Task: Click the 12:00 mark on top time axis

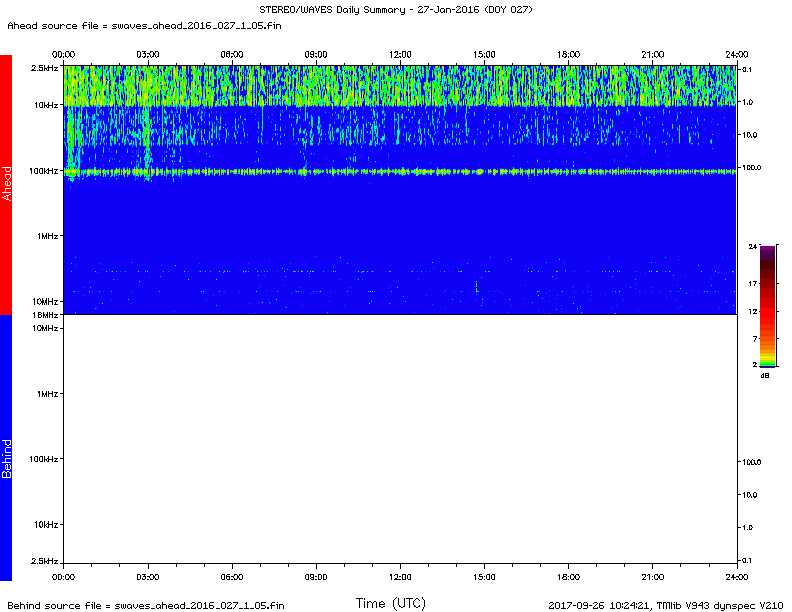Action: point(400,54)
